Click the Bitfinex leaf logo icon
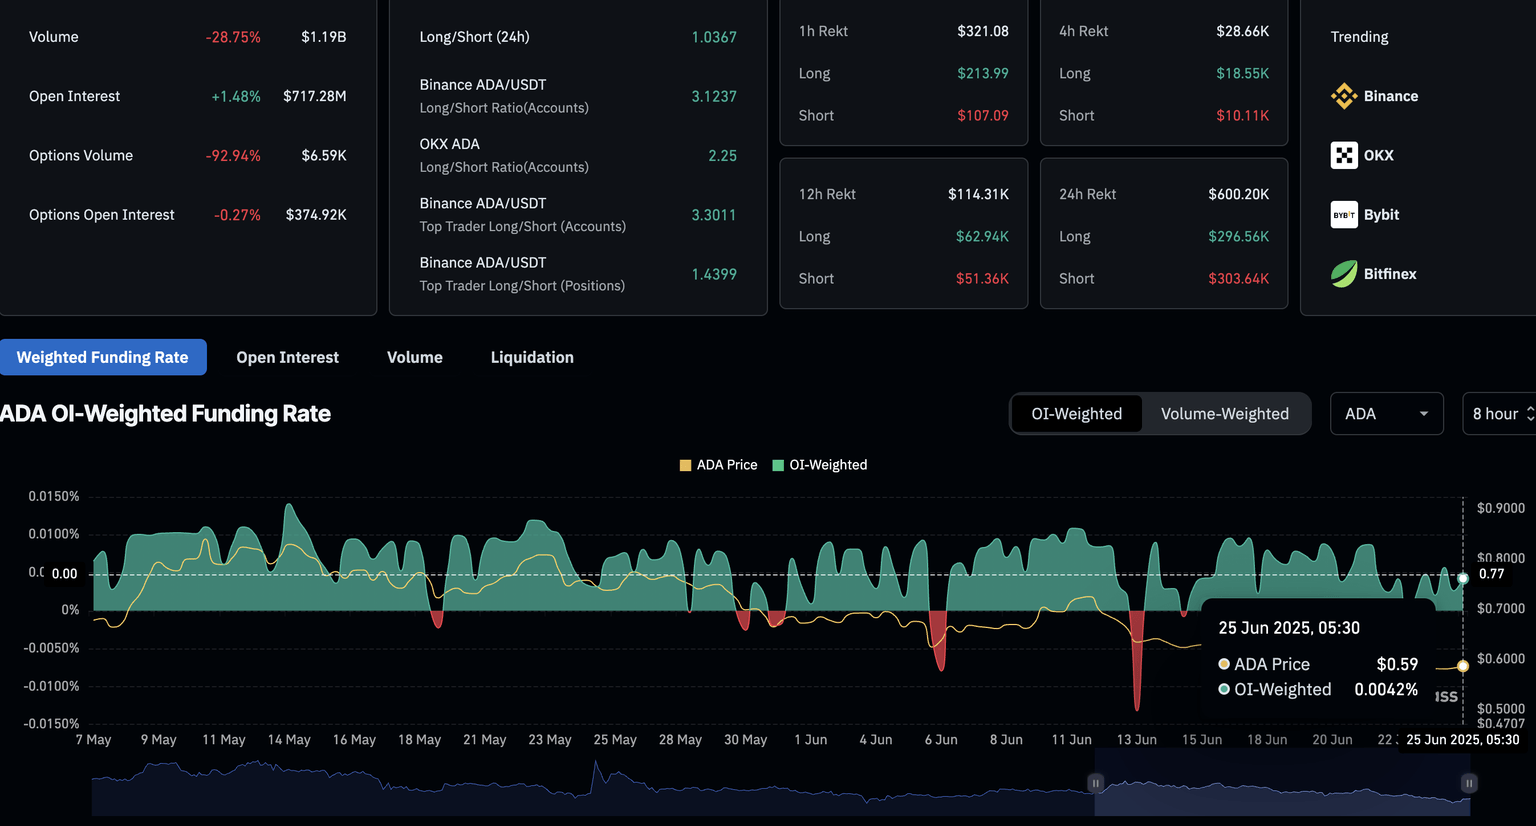This screenshot has height=826, width=1536. [x=1344, y=274]
